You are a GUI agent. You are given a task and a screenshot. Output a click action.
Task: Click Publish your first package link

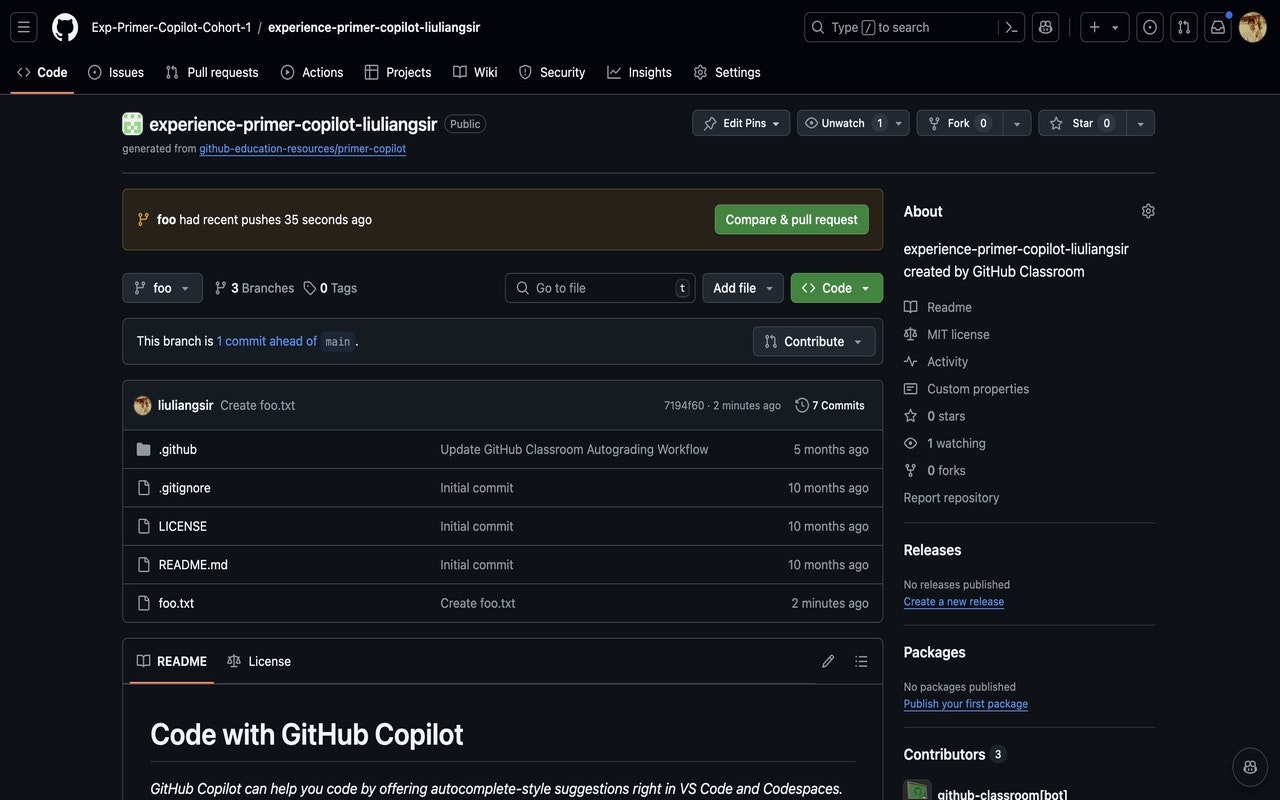[x=966, y=703]
